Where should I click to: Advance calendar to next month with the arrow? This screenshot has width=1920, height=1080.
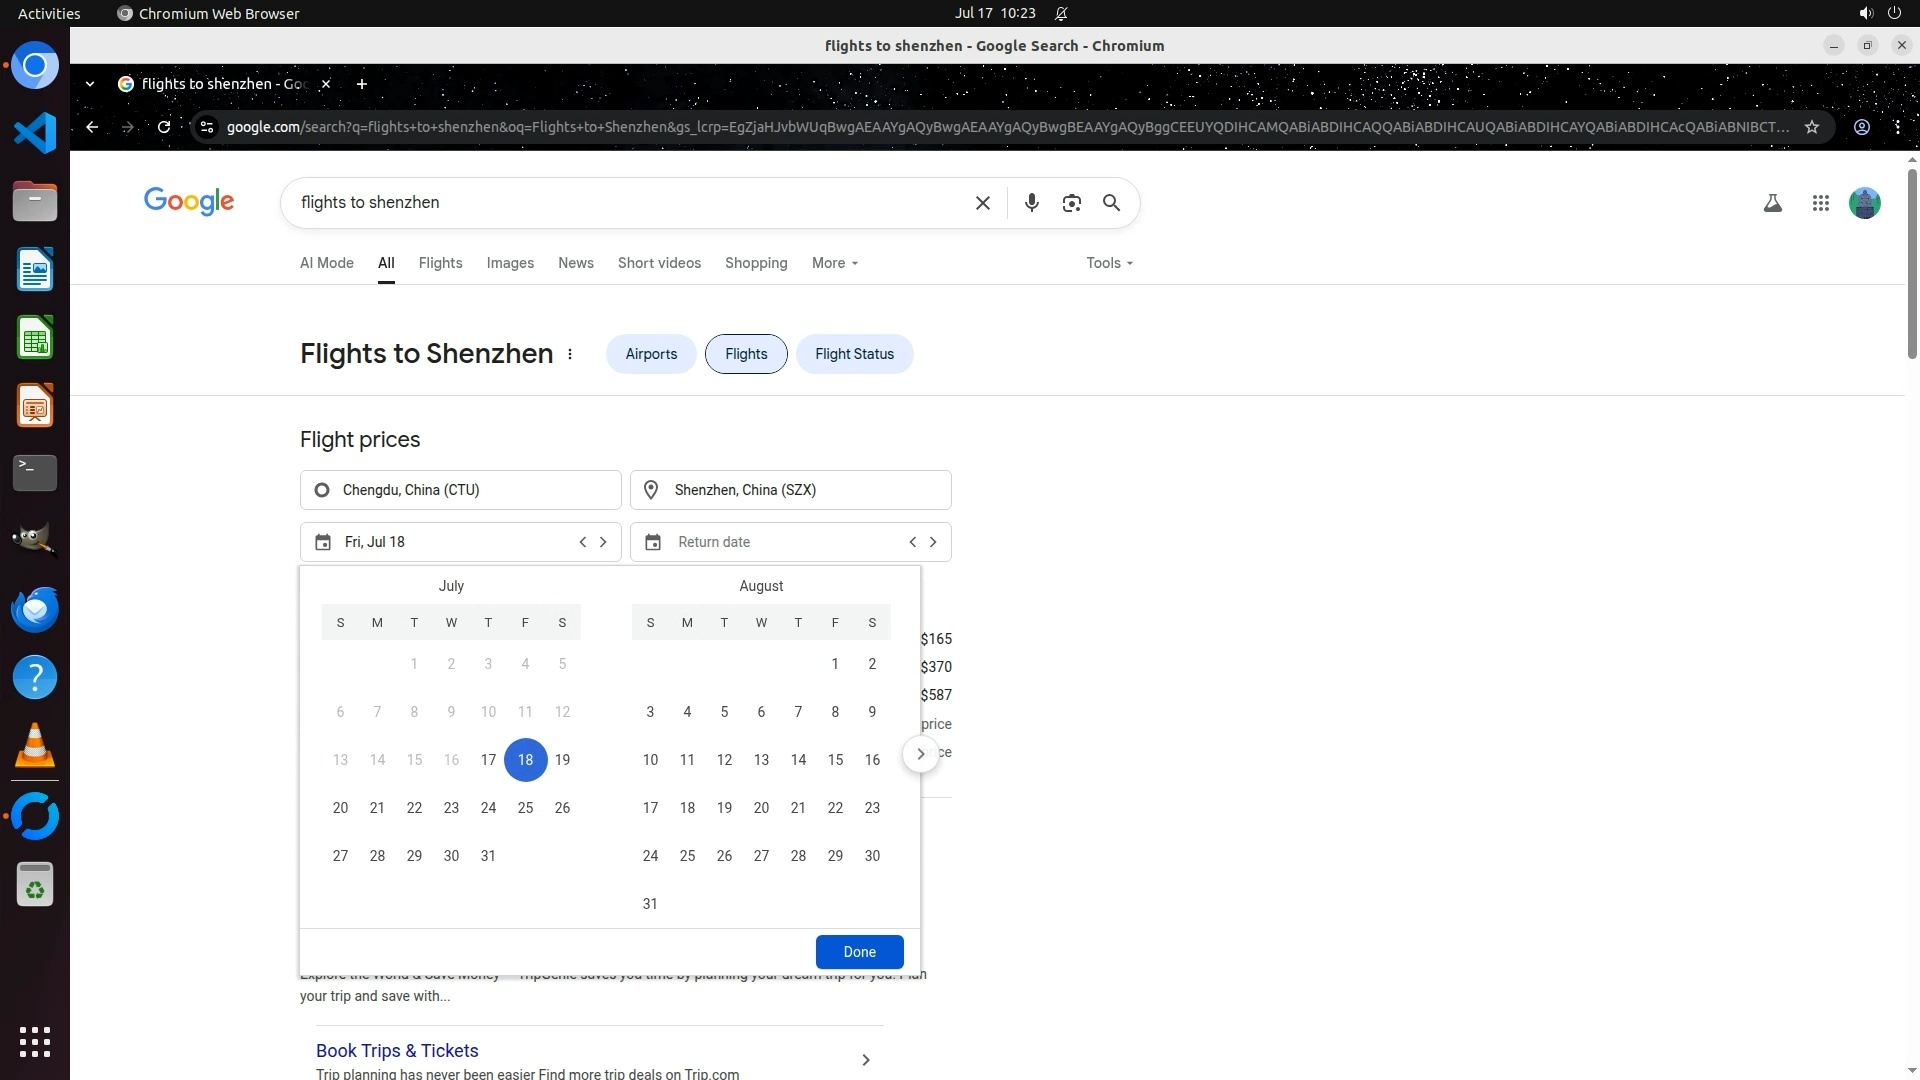(x=920, y=754)
